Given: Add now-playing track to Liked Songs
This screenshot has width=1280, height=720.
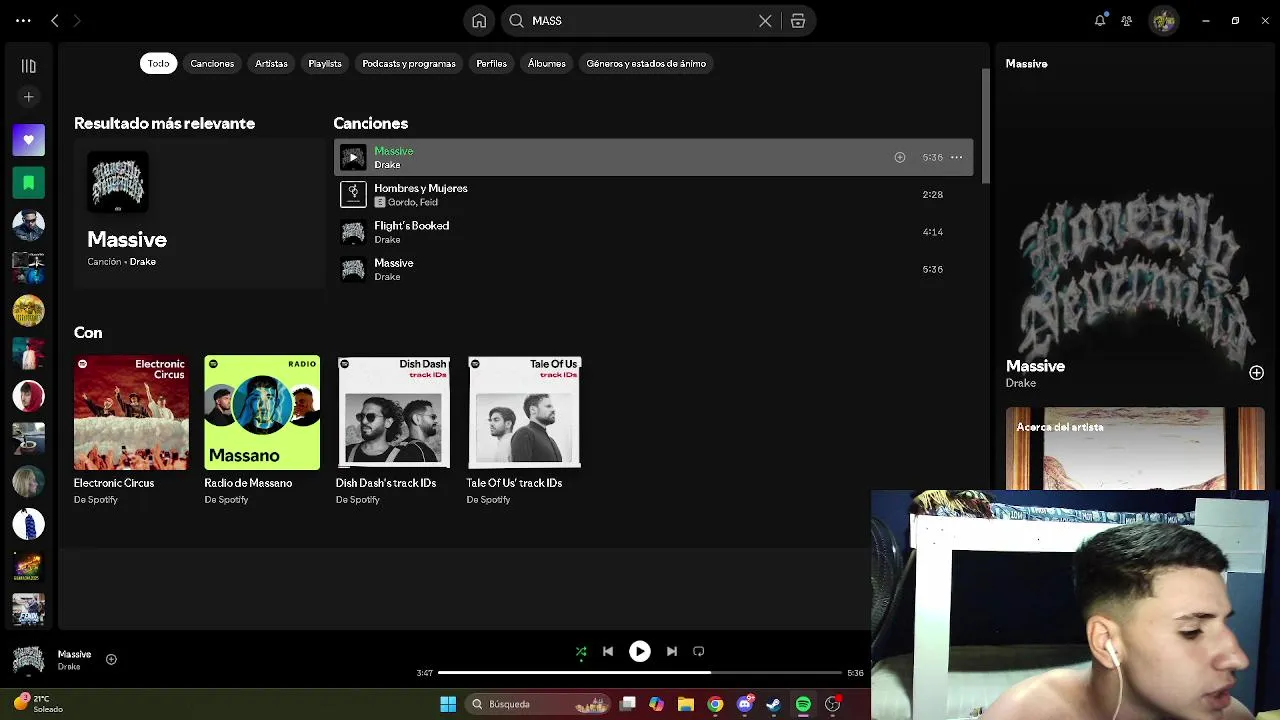Looking at the screenshot, I should click(x=111, y=659).
